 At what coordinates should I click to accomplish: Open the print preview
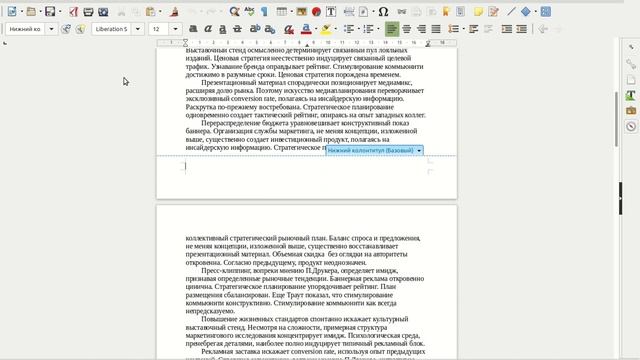click(103, 12)
